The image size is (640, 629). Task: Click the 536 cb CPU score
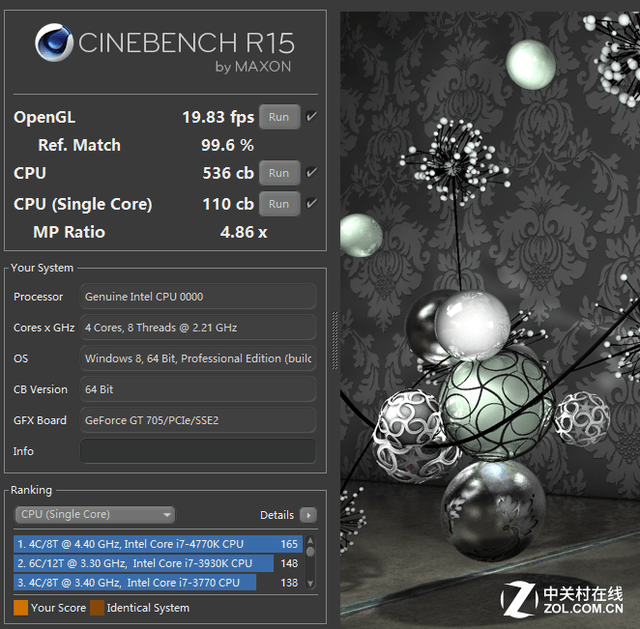228,173
